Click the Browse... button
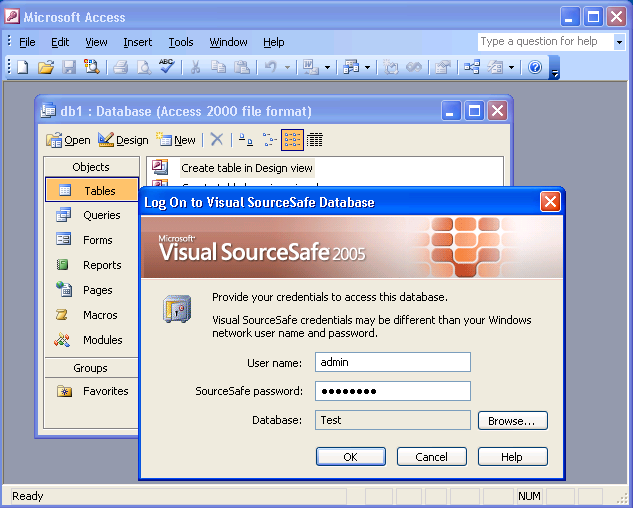Screen dimensions: 633x508 (512, 421)
